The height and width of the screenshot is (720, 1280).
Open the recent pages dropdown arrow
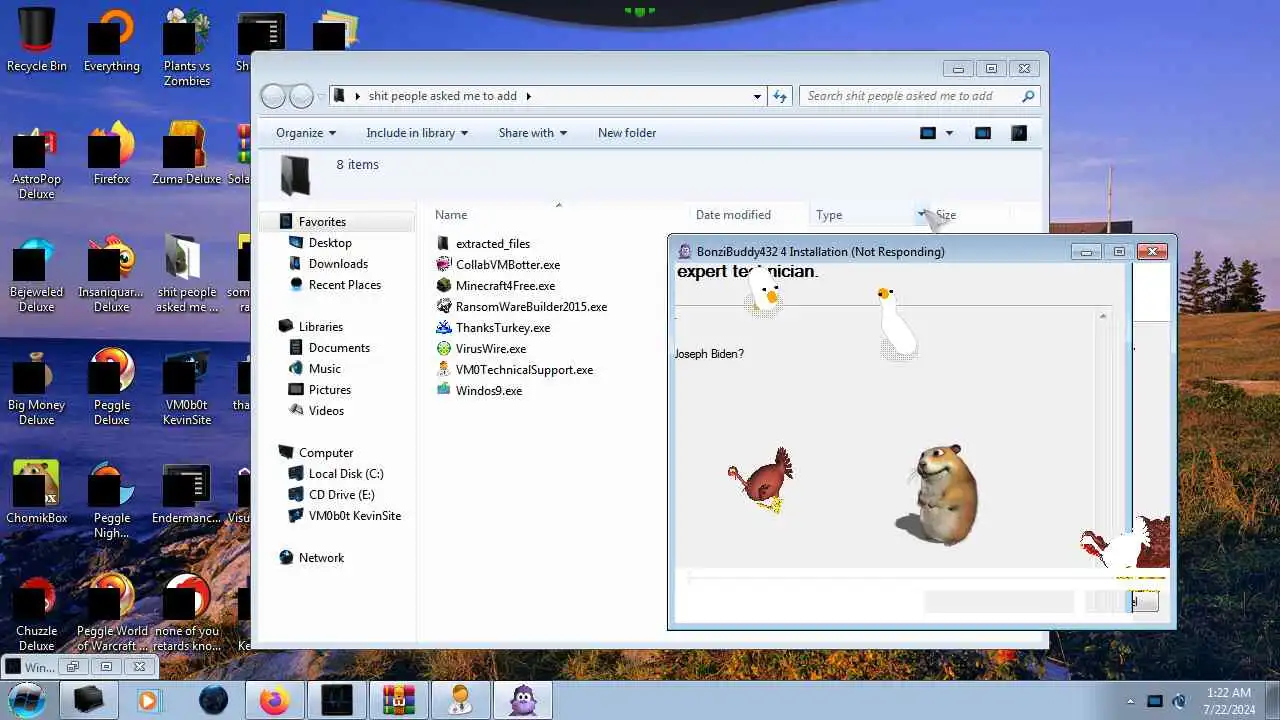(321, 96)
